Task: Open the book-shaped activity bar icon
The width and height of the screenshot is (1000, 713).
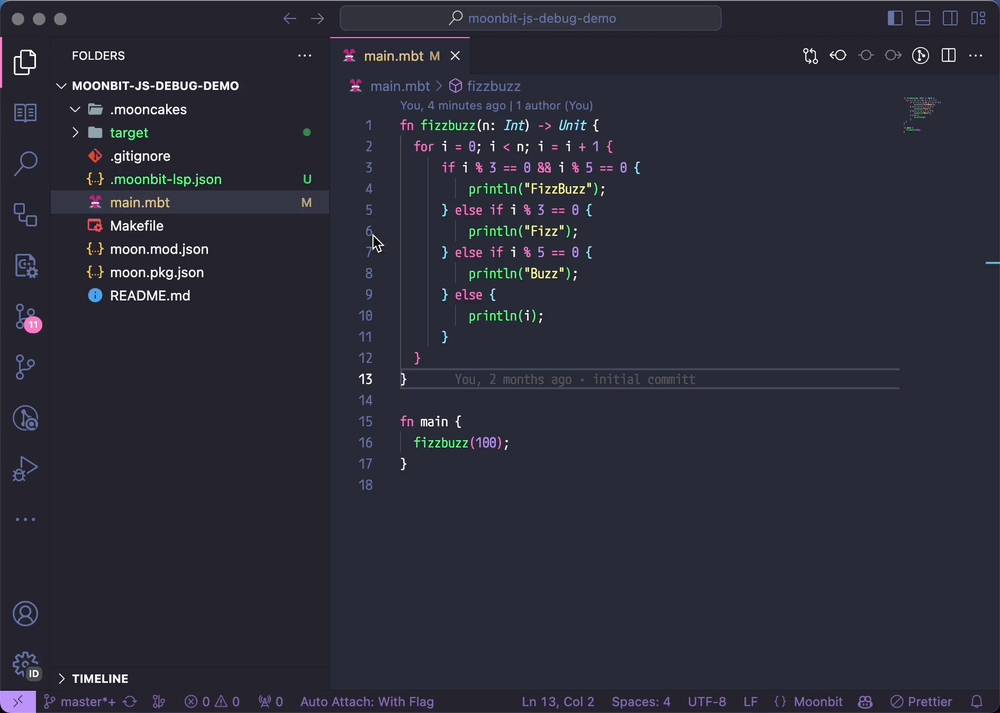Action: 25,113
